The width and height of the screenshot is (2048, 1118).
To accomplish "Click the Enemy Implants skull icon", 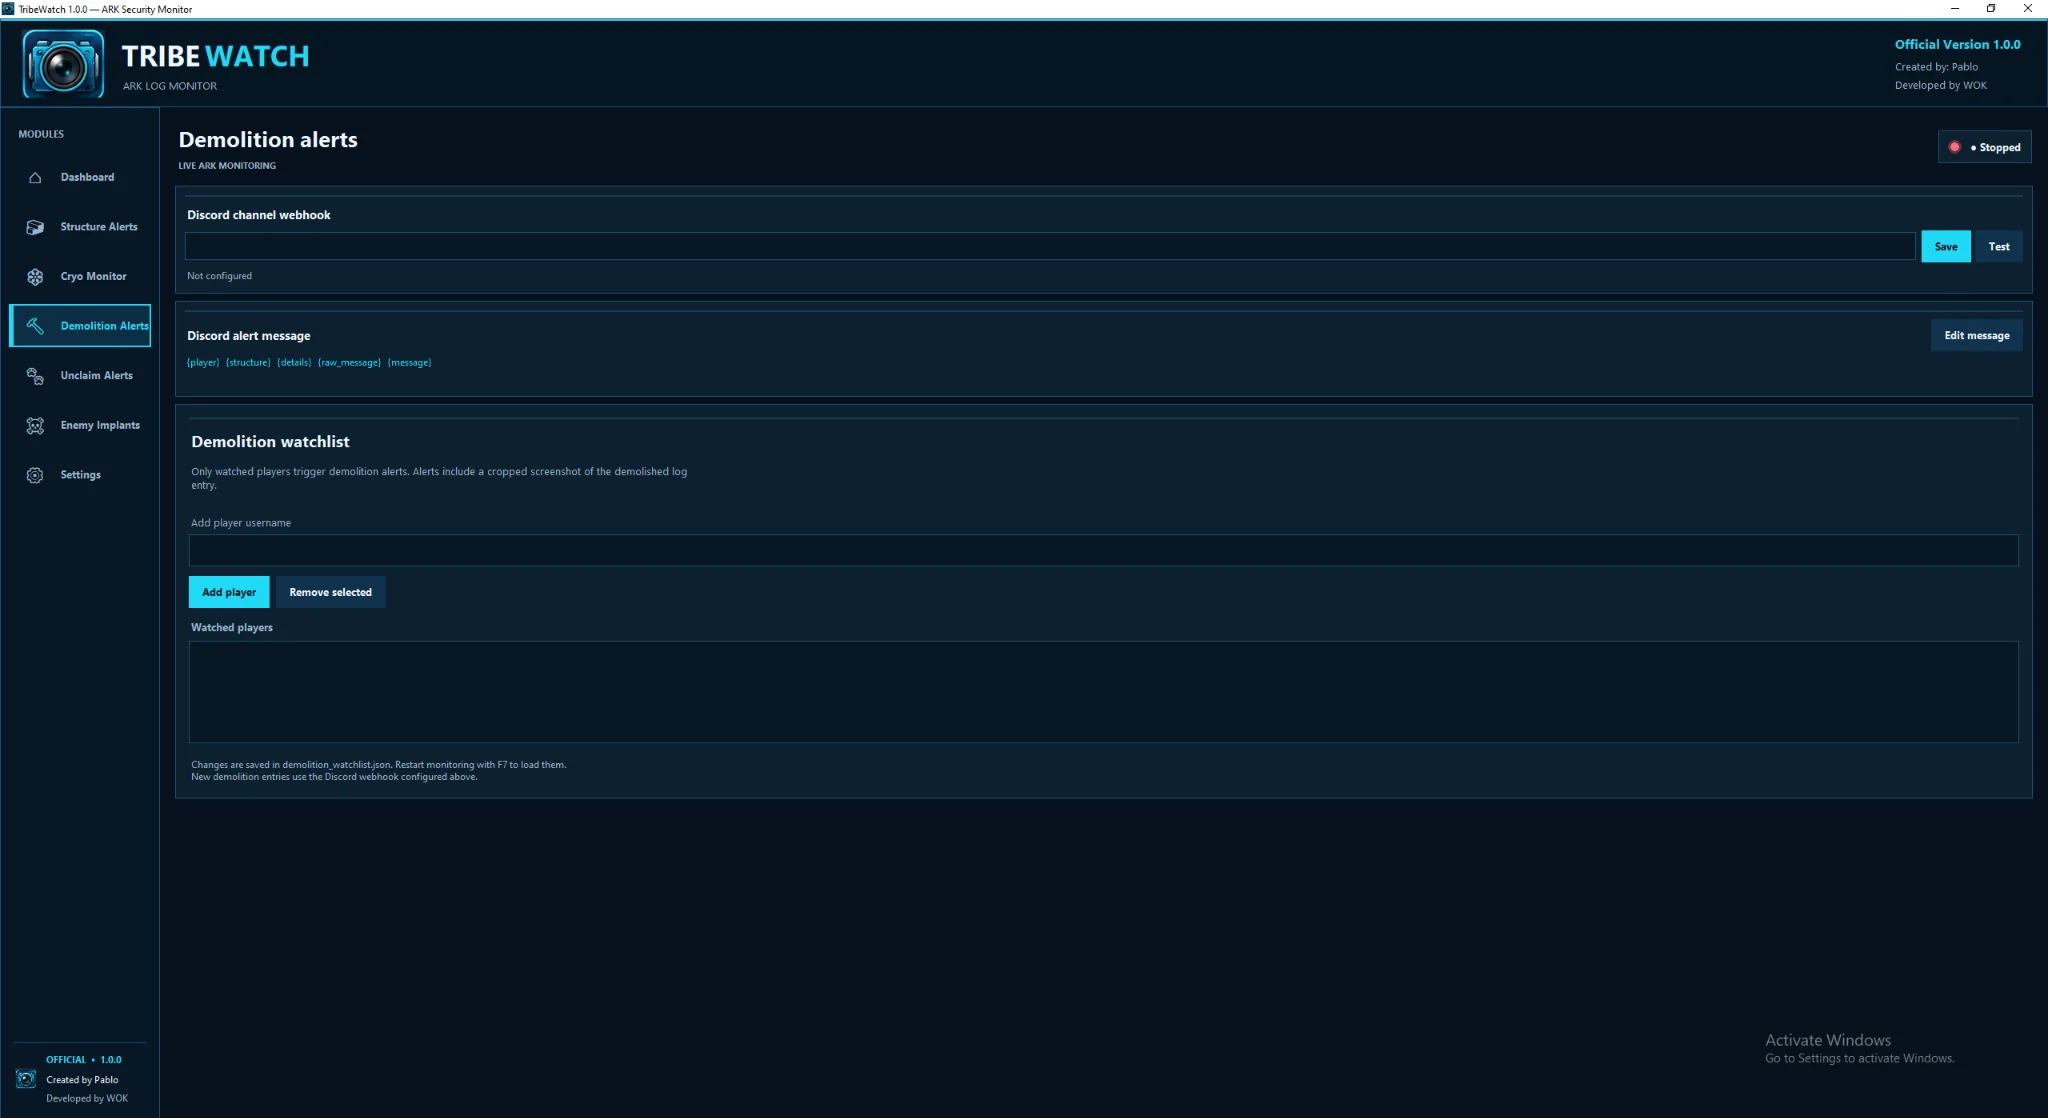I will 35,426.
